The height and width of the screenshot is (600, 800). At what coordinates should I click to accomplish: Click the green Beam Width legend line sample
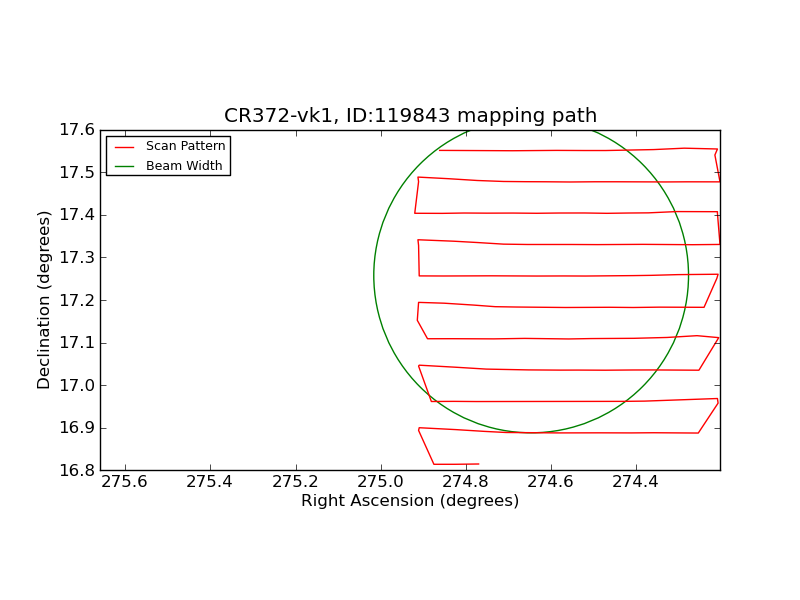coord(124,167)
